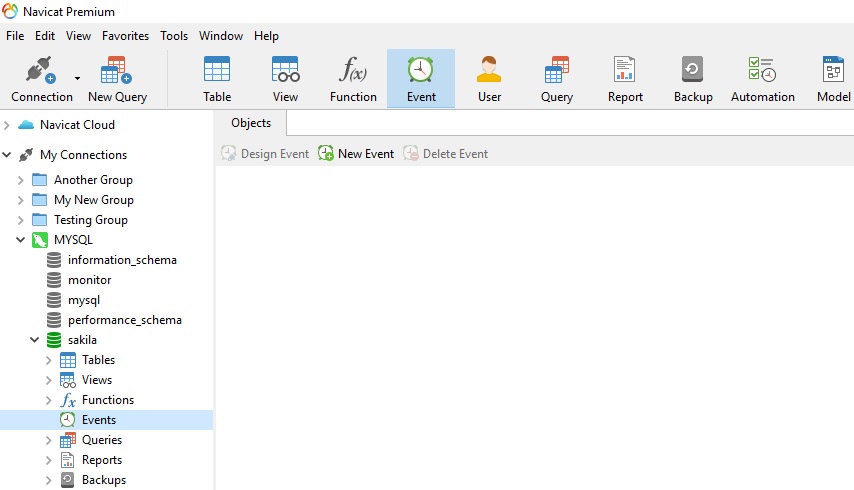Click the Delete Event button
The image size is (854, 490).
[x=446, y=154]
